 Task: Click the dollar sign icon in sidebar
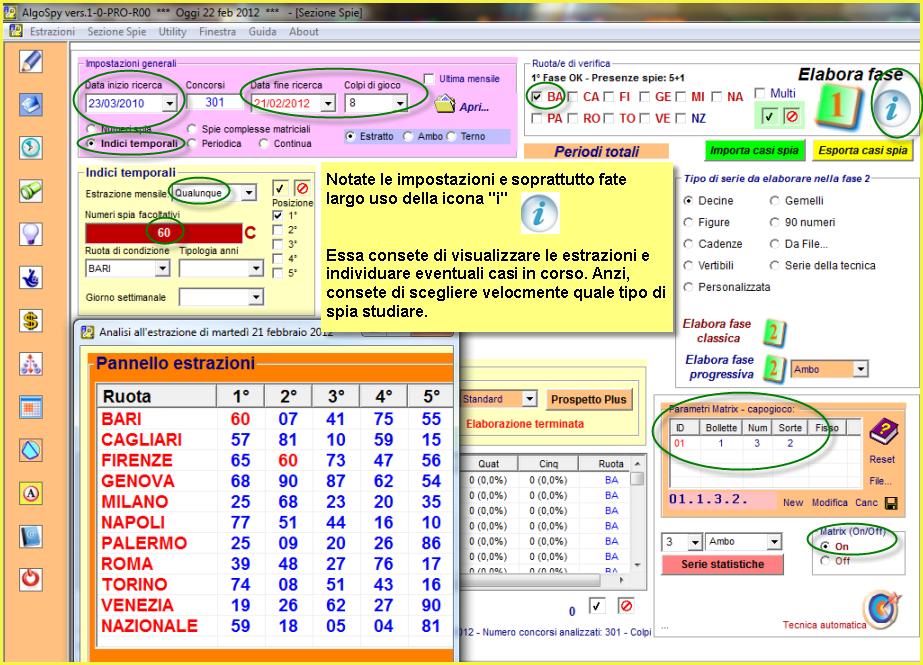click(x=31, y=320)
